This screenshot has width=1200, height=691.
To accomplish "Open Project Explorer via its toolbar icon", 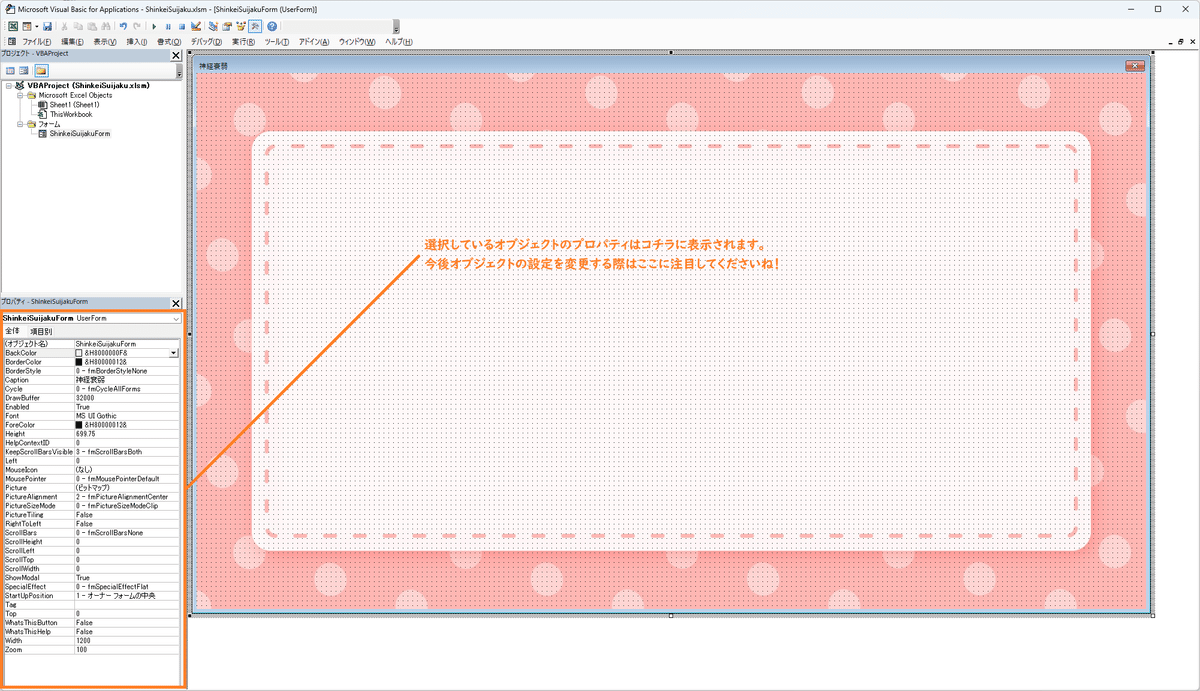I will click(213, 27).
